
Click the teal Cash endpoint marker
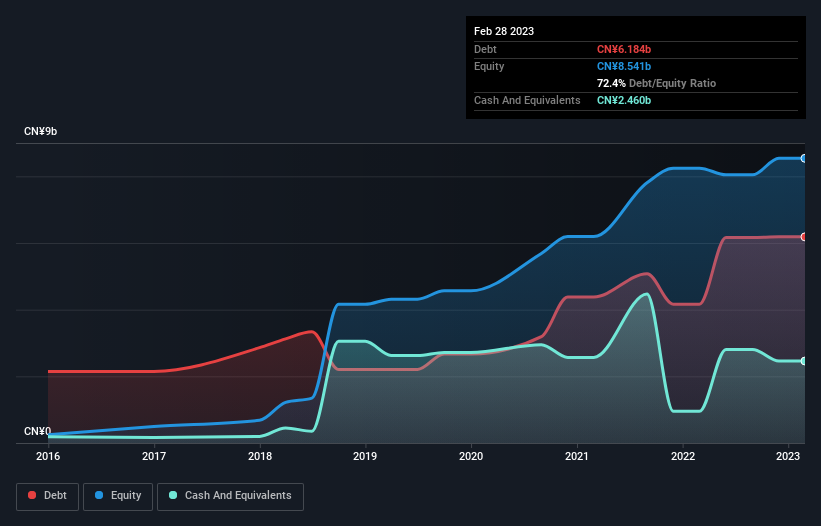[804, 361]
